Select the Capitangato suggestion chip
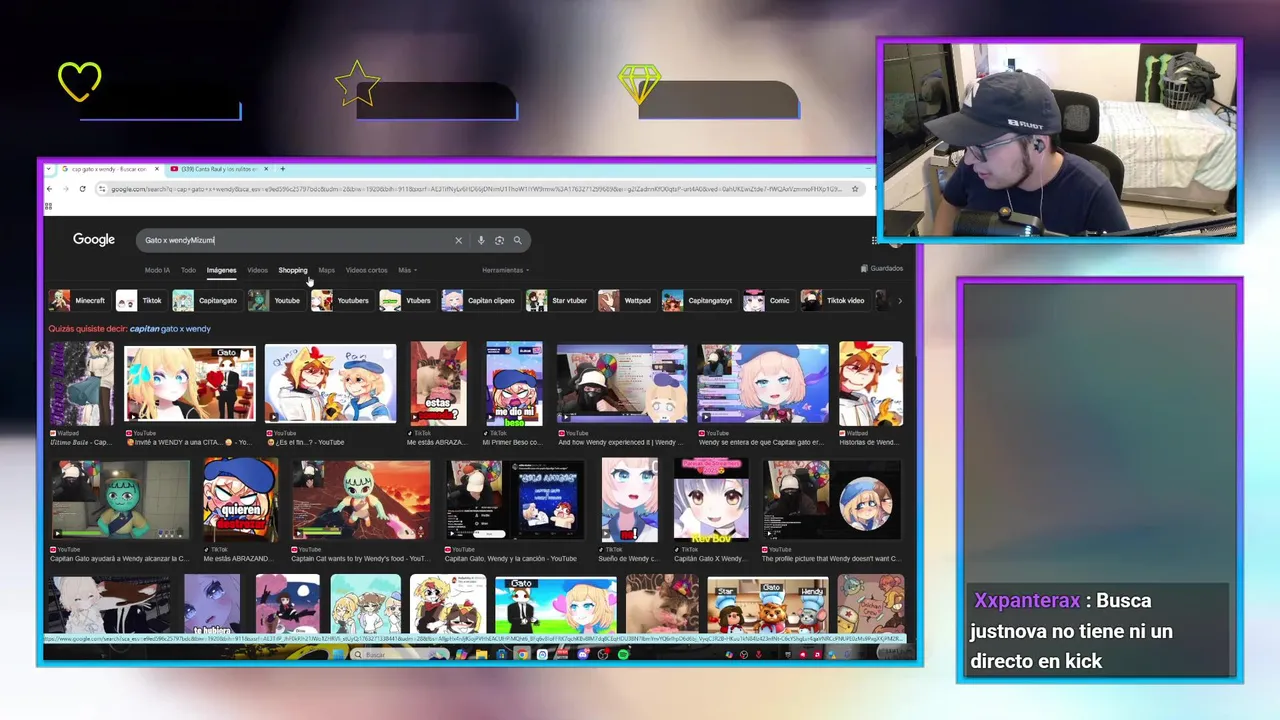Screen dimensions: 1280x720 tap(206, 301)
